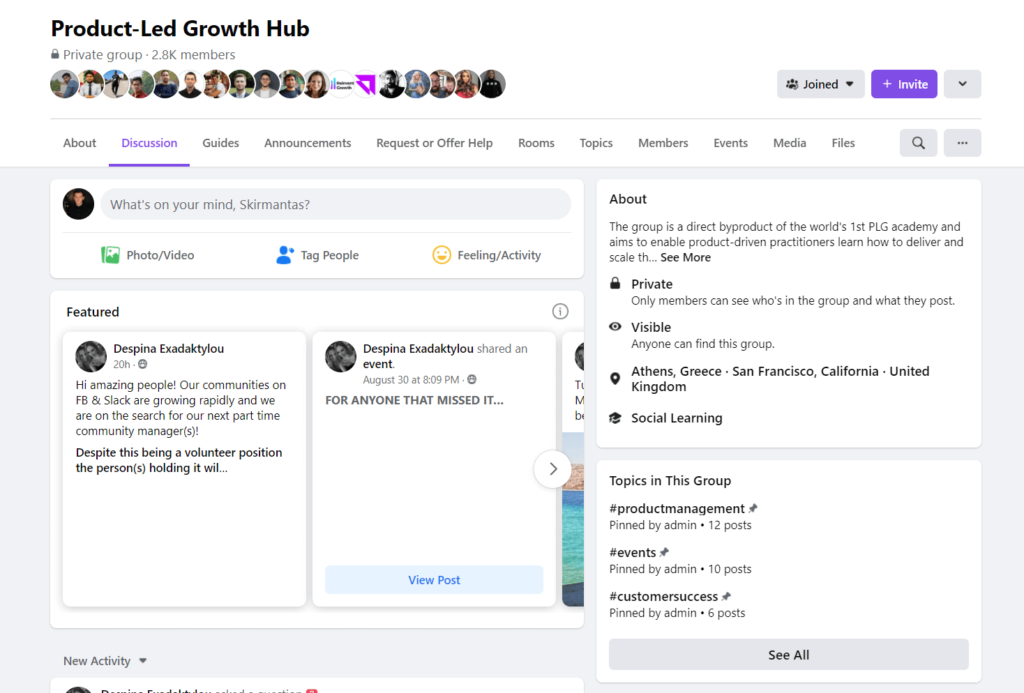Click the first member avatar in the header row
The height and width of the screenshot is (693, 1024).
[63, 84]
